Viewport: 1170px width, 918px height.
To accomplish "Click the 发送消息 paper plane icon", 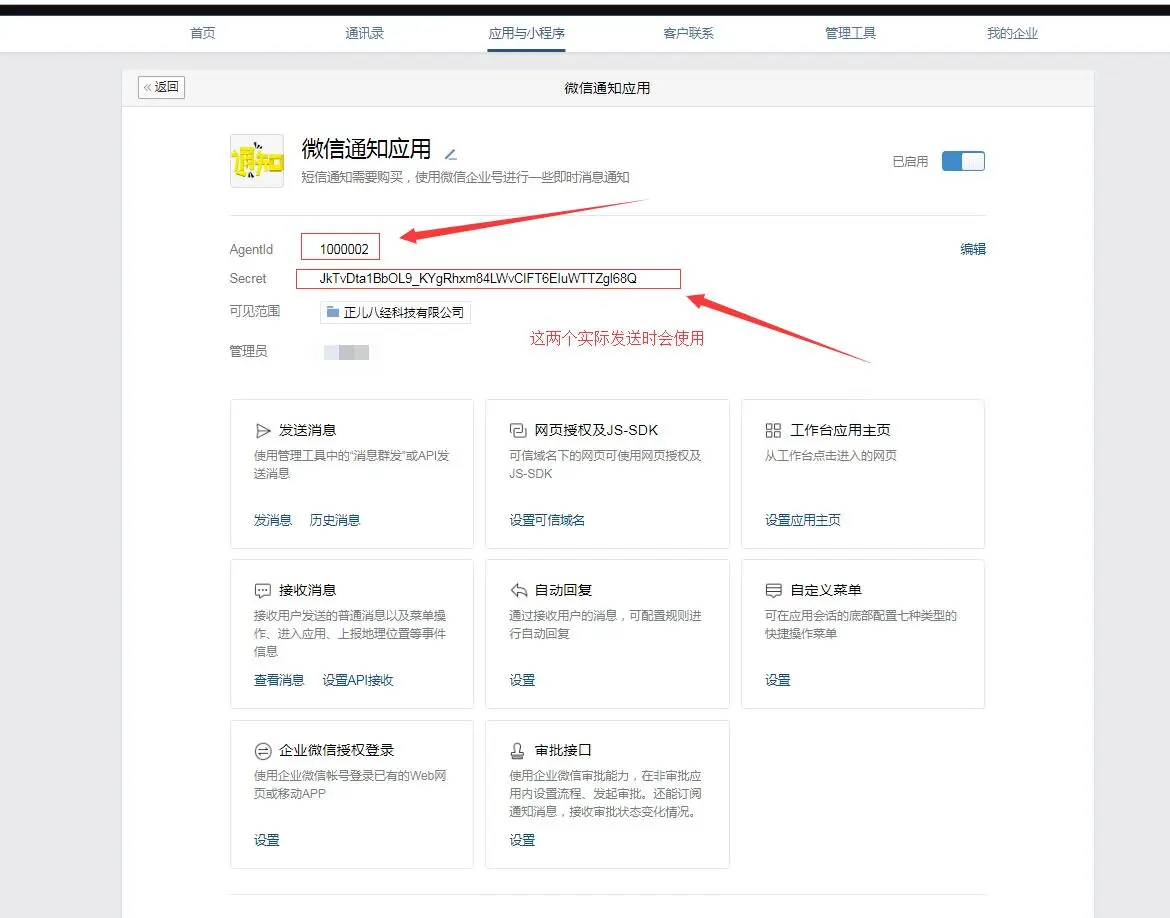I will pos(263,431).
